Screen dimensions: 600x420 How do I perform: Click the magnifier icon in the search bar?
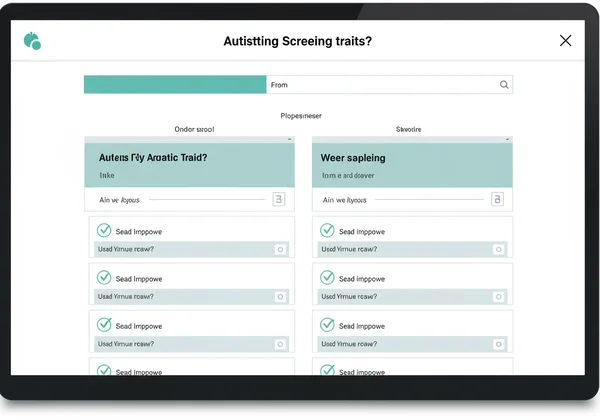pyautogui.click(x=504, y=86)
